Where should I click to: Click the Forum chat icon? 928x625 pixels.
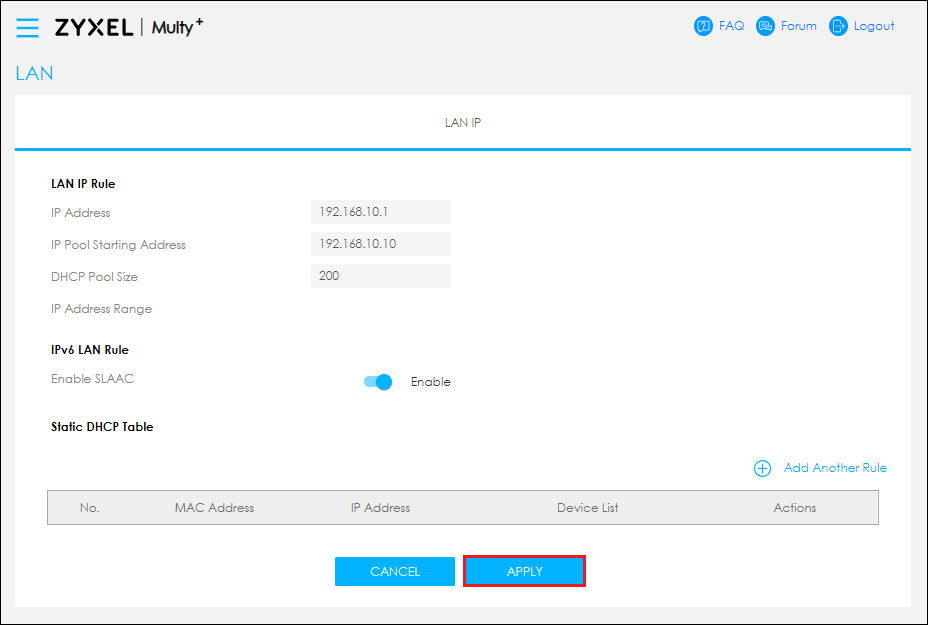coord(765,26)
